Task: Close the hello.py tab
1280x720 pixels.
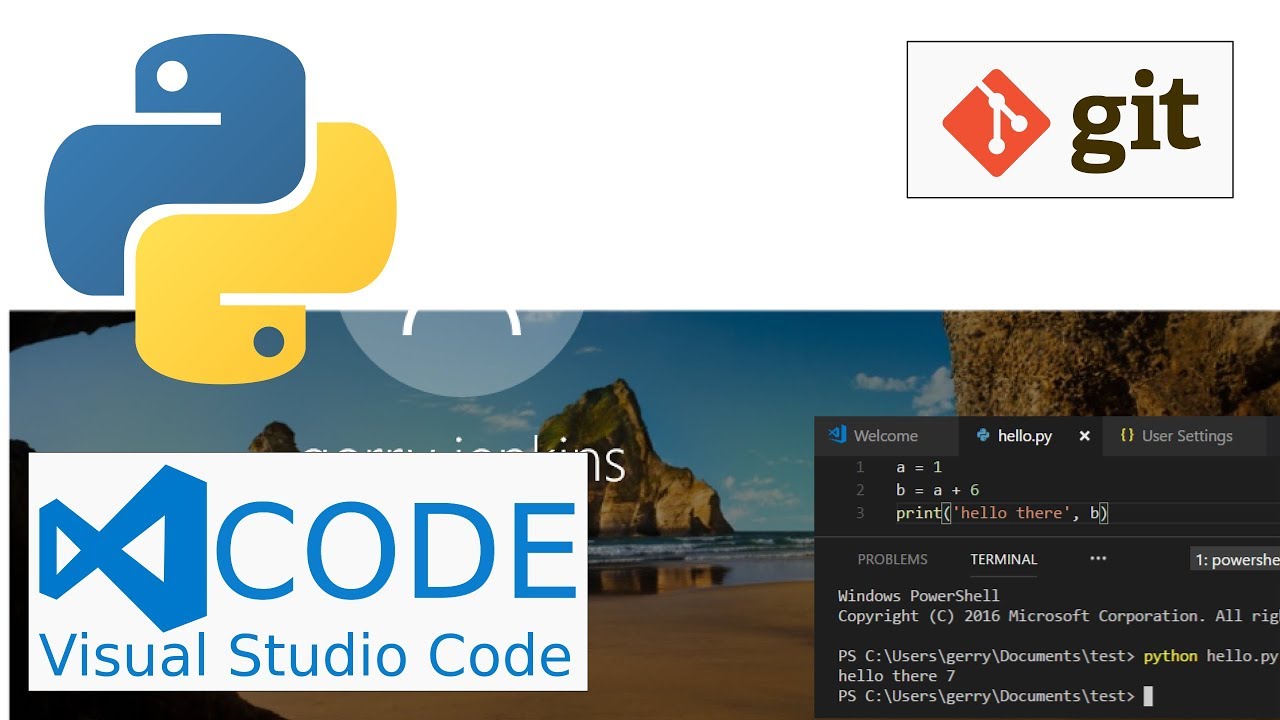Action: pyautogui.click(x=1084, y=436)
